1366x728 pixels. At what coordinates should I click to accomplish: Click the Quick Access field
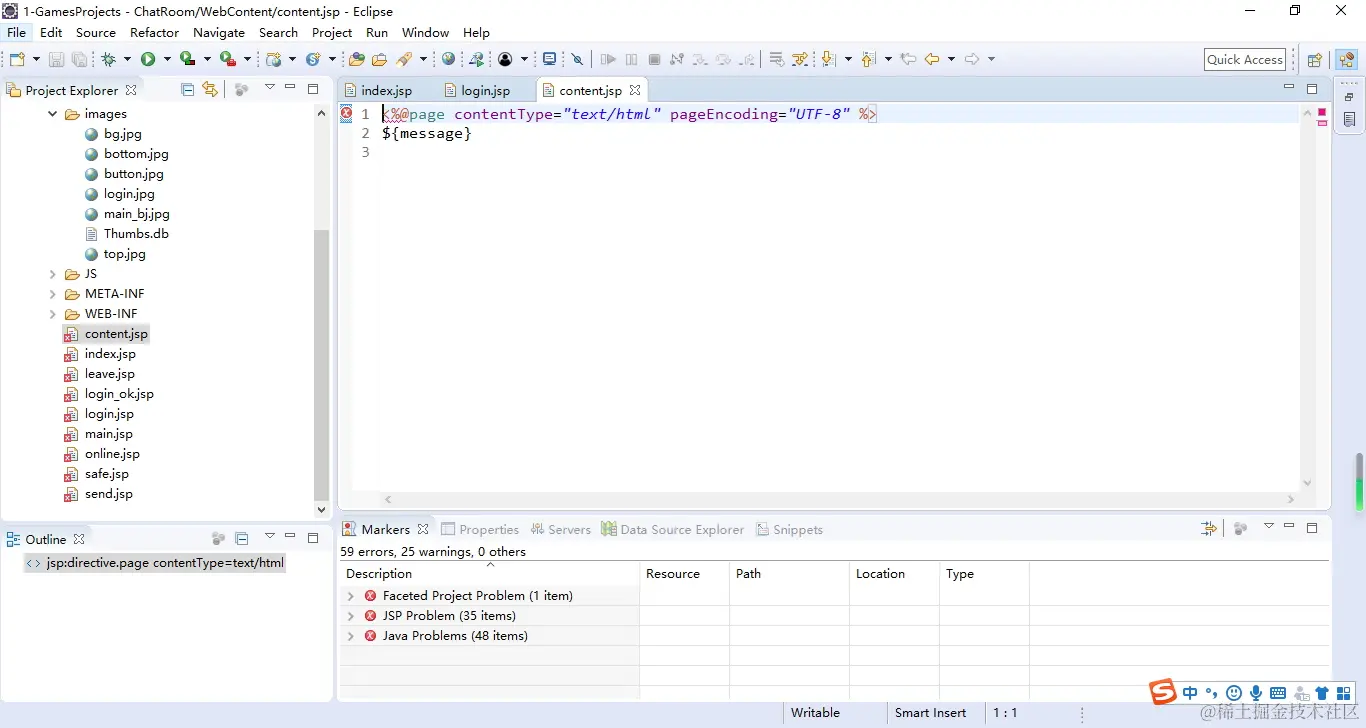coord(1245,60)
